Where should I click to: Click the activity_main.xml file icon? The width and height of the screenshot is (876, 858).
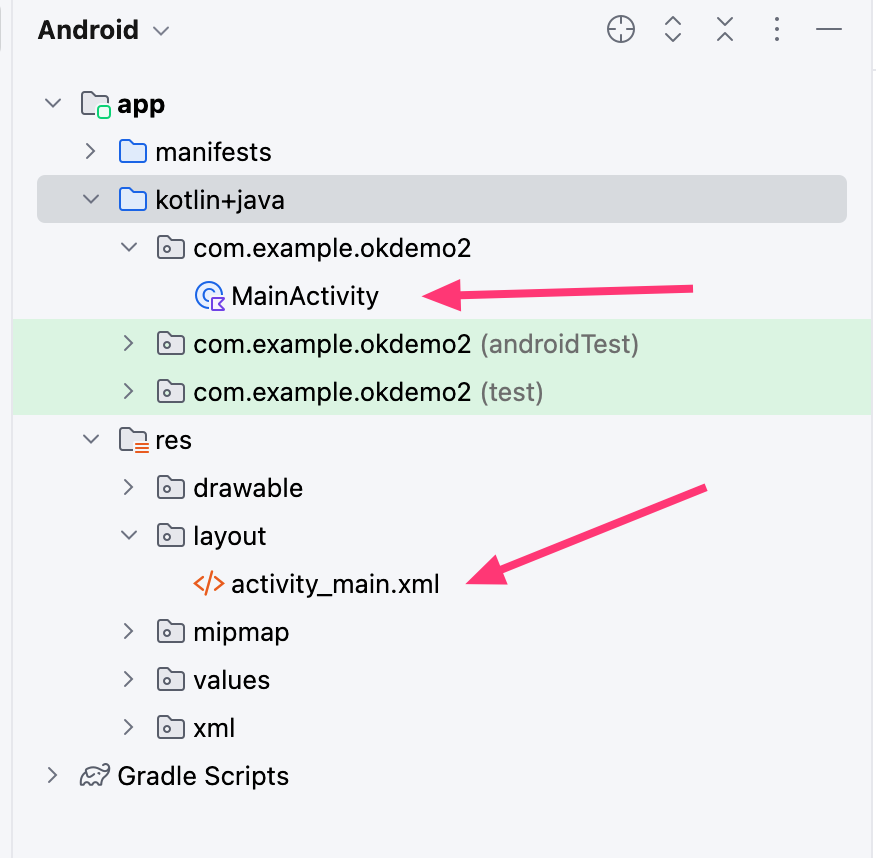pos(209,584)
